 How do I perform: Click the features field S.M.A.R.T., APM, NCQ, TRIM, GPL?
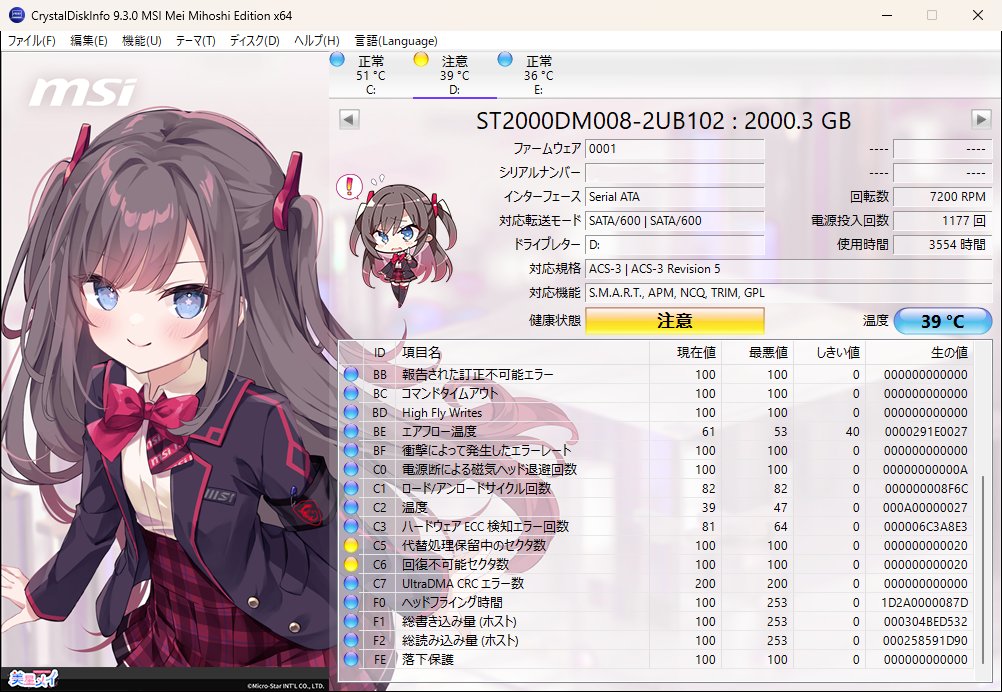pos(789,293)
